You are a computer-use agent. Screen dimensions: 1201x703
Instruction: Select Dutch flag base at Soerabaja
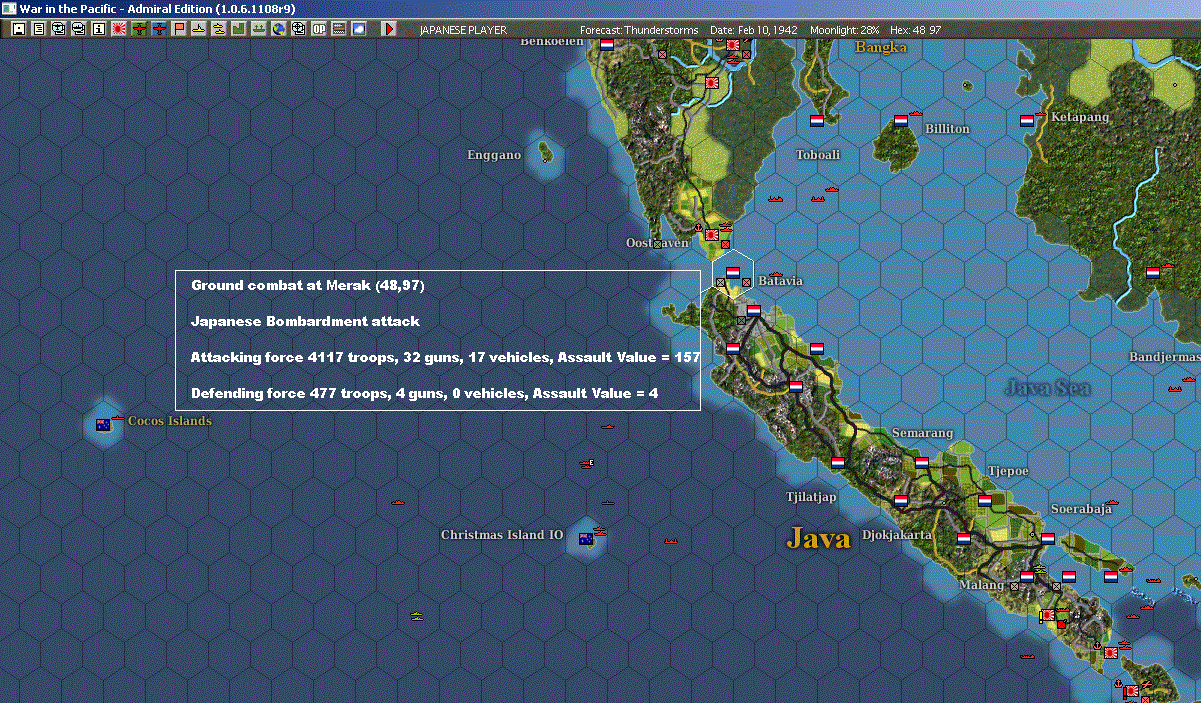pos(1047,538)
